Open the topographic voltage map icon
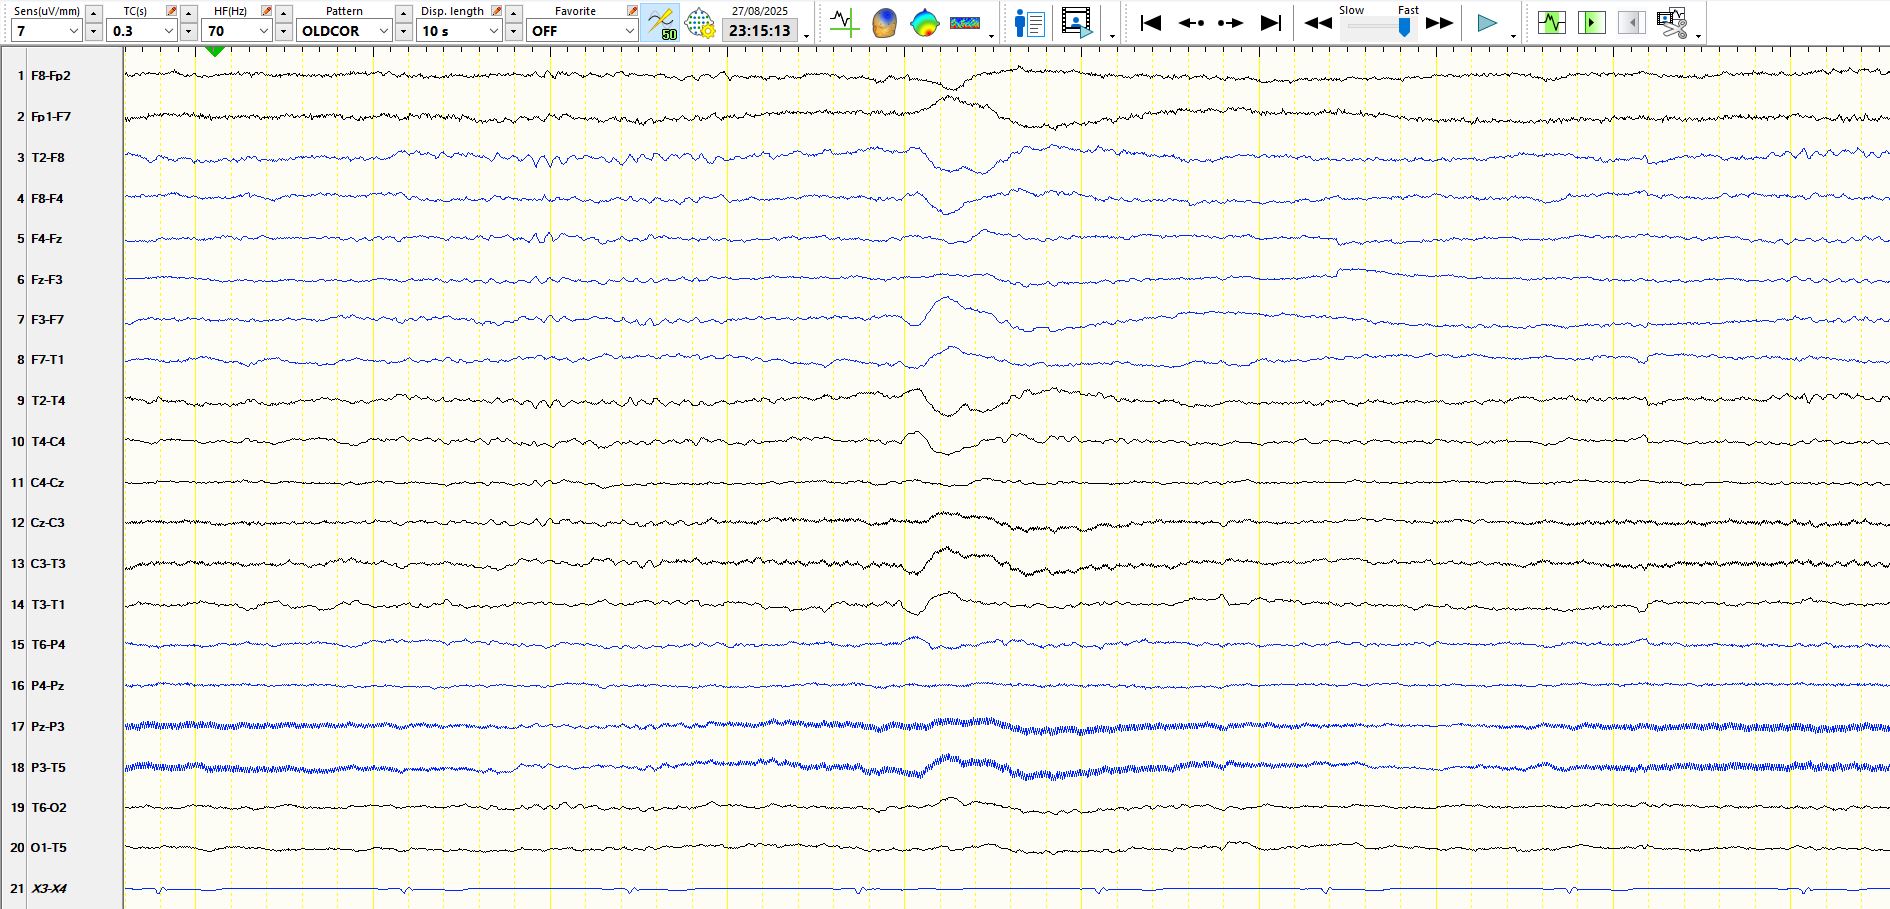1890x909 pixels. tap(925, 22)
